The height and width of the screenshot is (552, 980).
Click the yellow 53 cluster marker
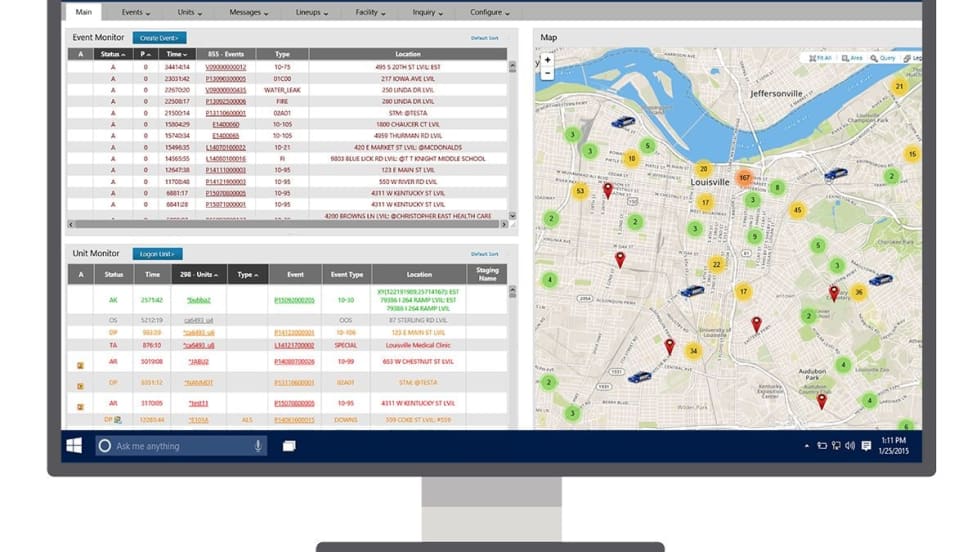coord(580,190)
